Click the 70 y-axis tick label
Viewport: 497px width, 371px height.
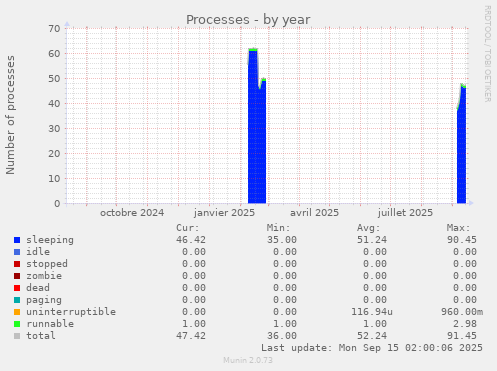[54, 29]
